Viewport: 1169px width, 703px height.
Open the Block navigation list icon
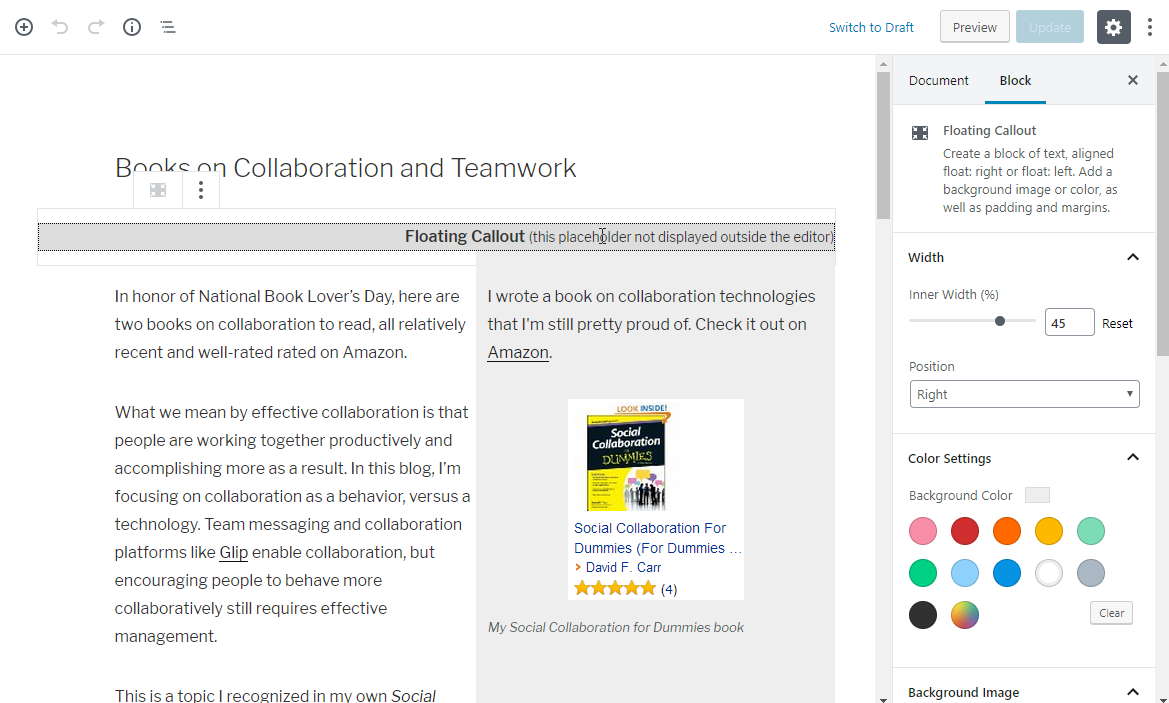pyautogui.click(x=168, y=28)
